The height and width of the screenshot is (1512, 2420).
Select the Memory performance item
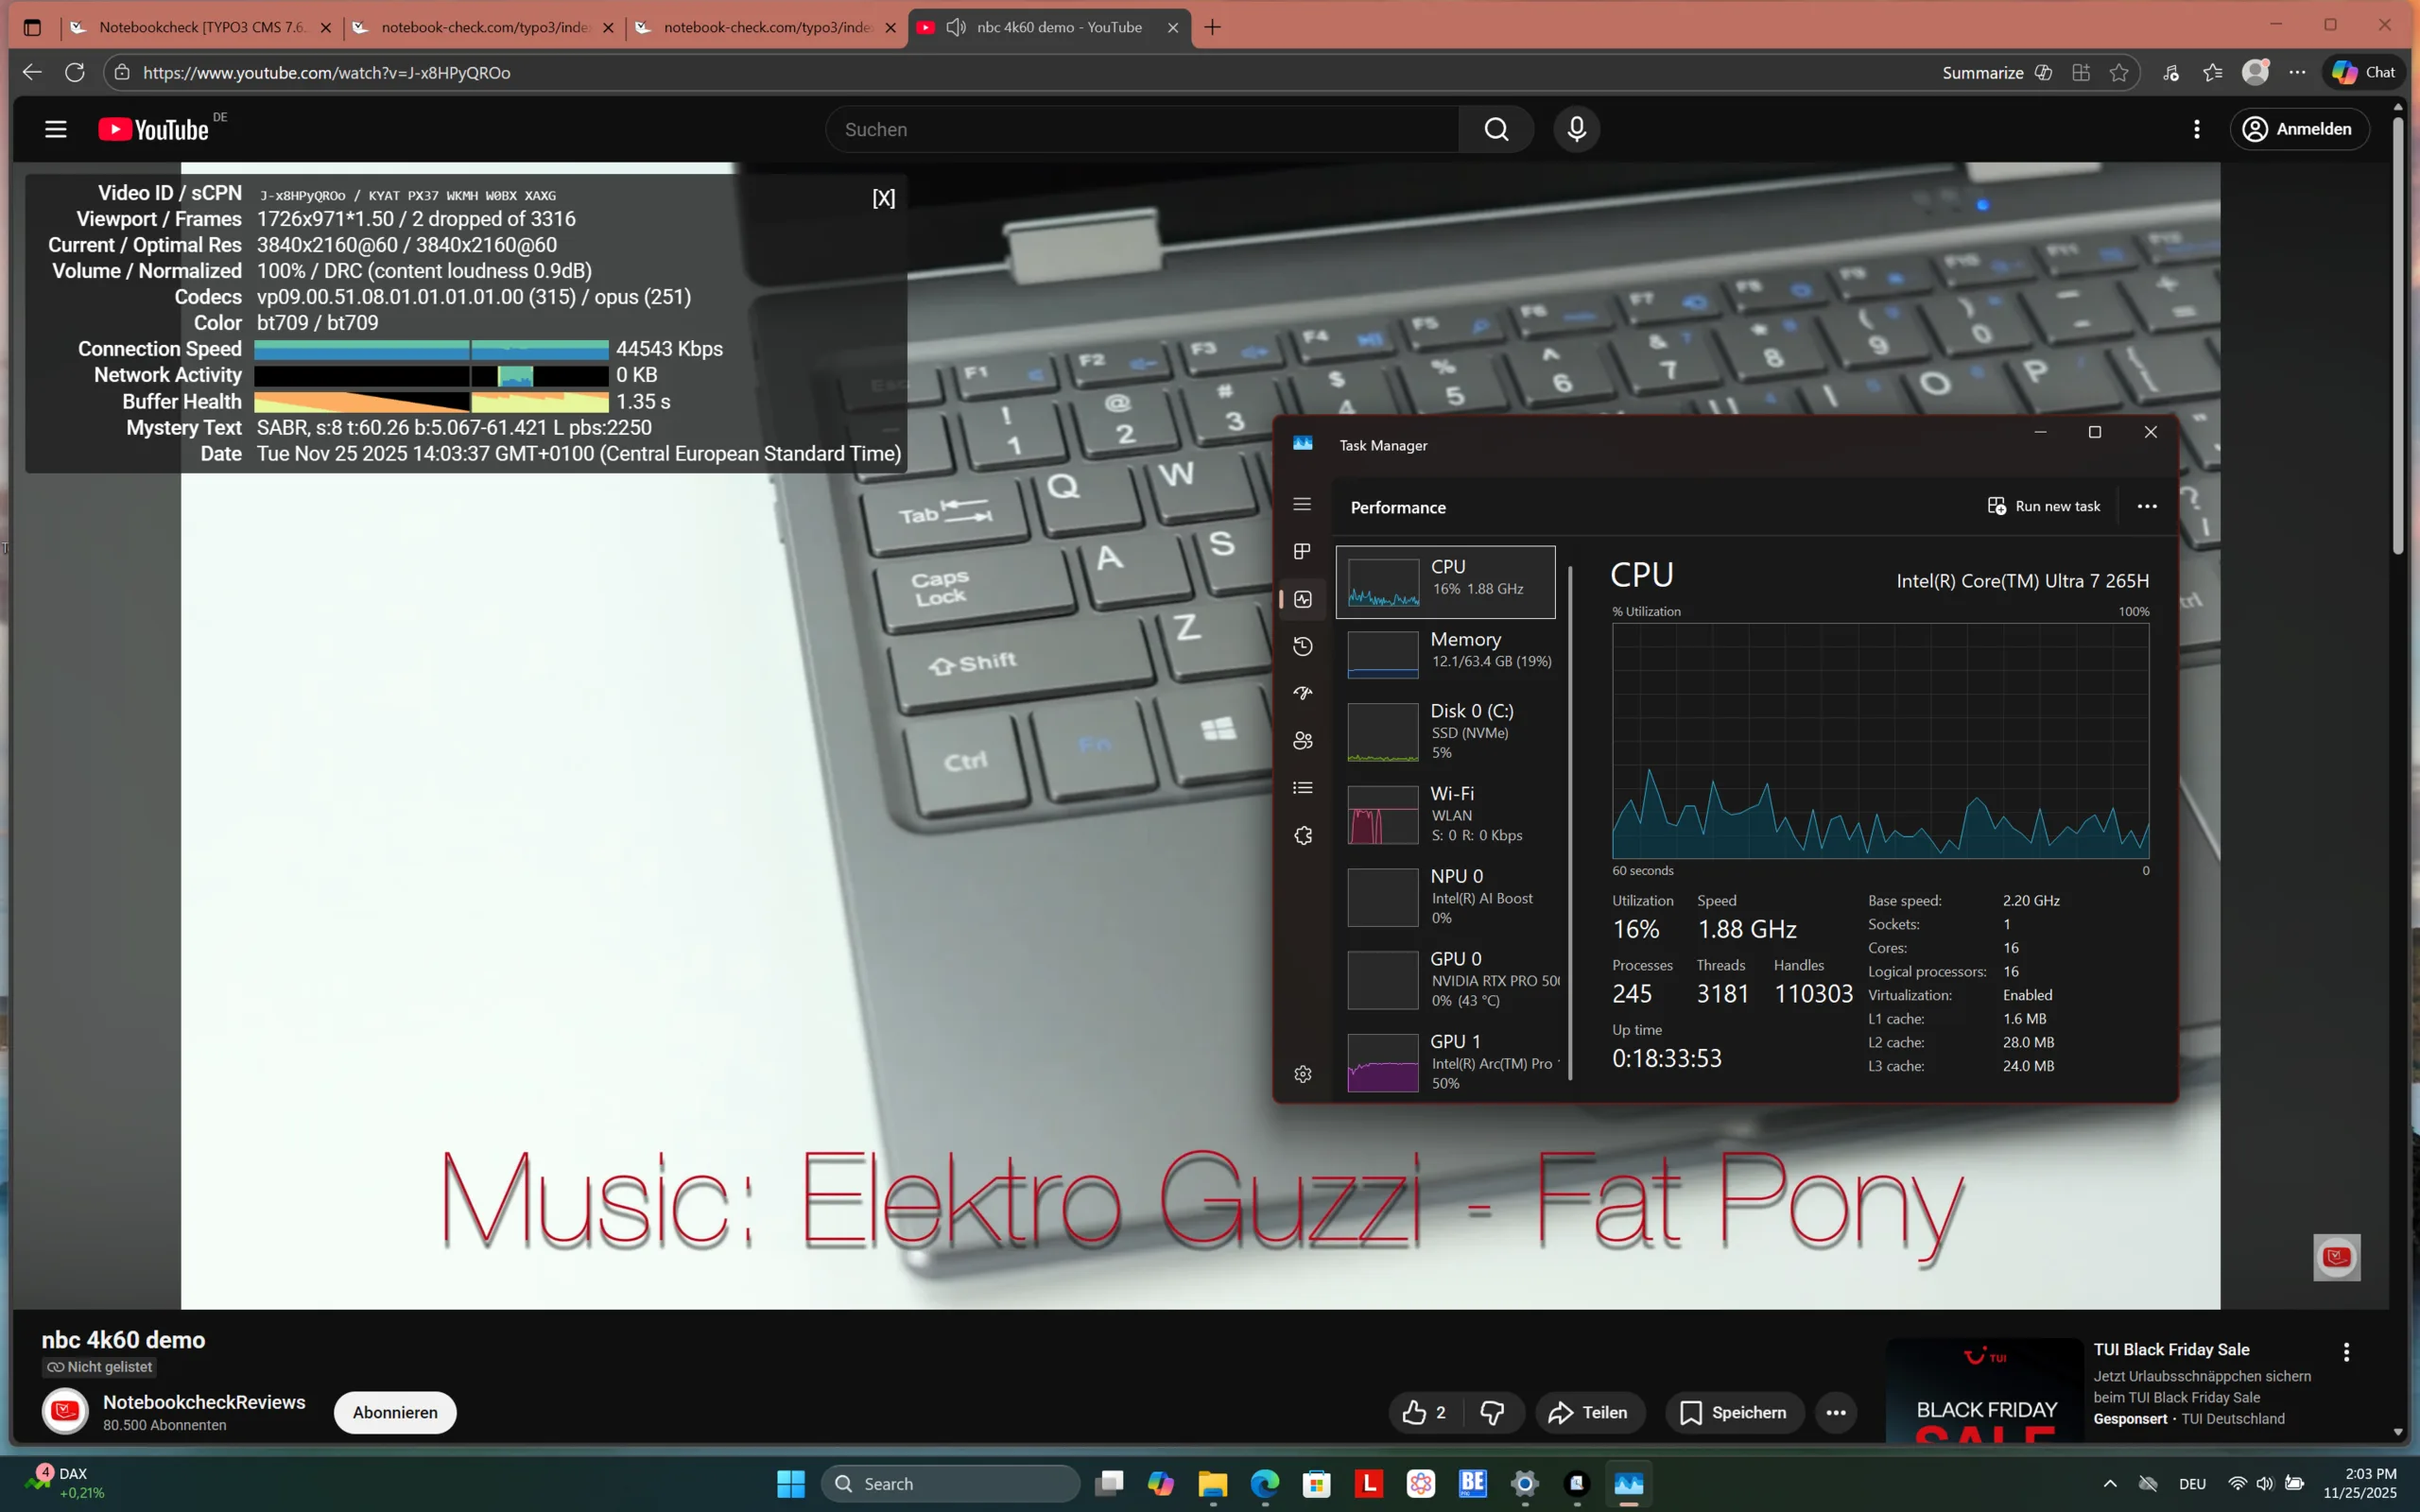tap(1446, 651)
